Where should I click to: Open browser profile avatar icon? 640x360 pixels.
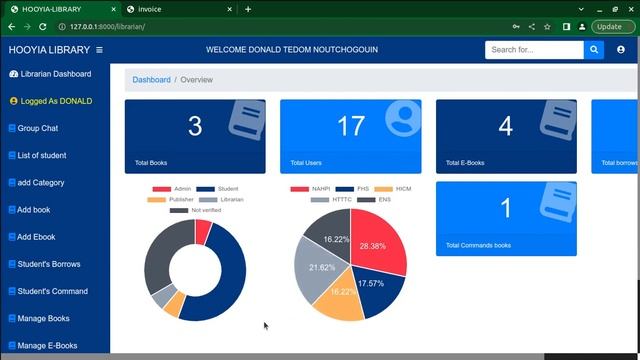click(x=582, y=27)
